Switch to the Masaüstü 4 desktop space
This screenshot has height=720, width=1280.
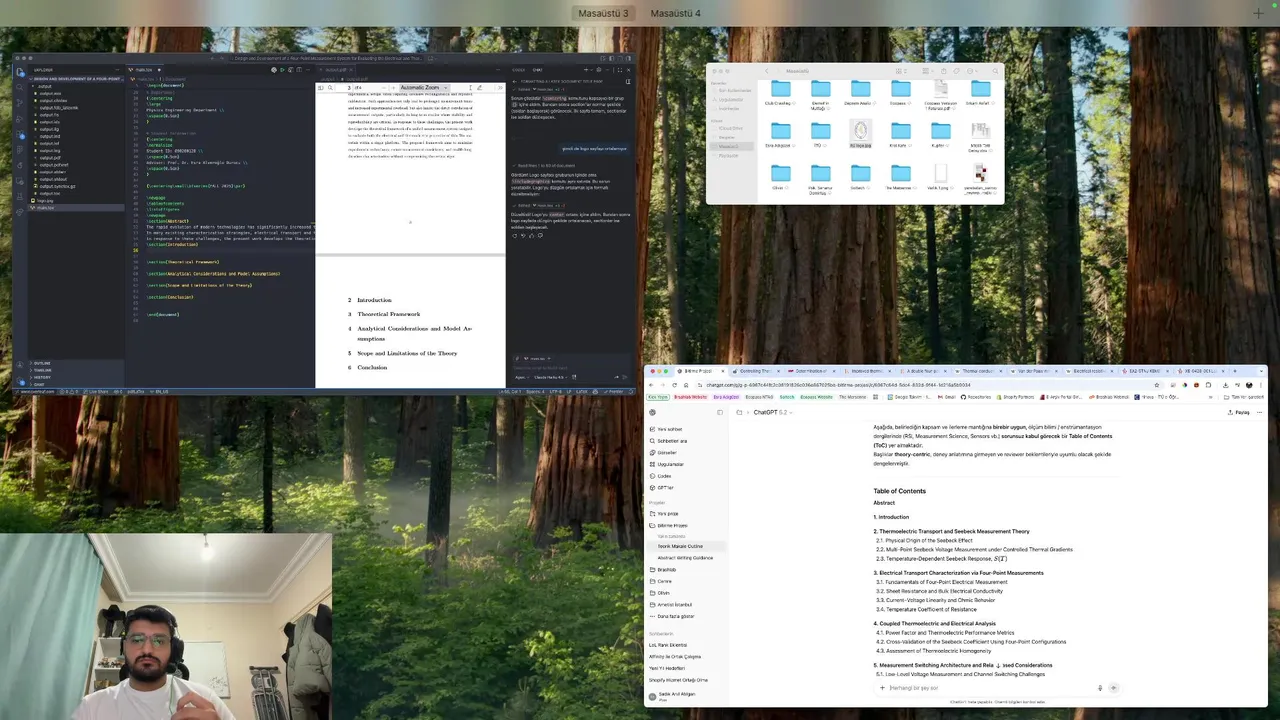(x=675, y=13)
